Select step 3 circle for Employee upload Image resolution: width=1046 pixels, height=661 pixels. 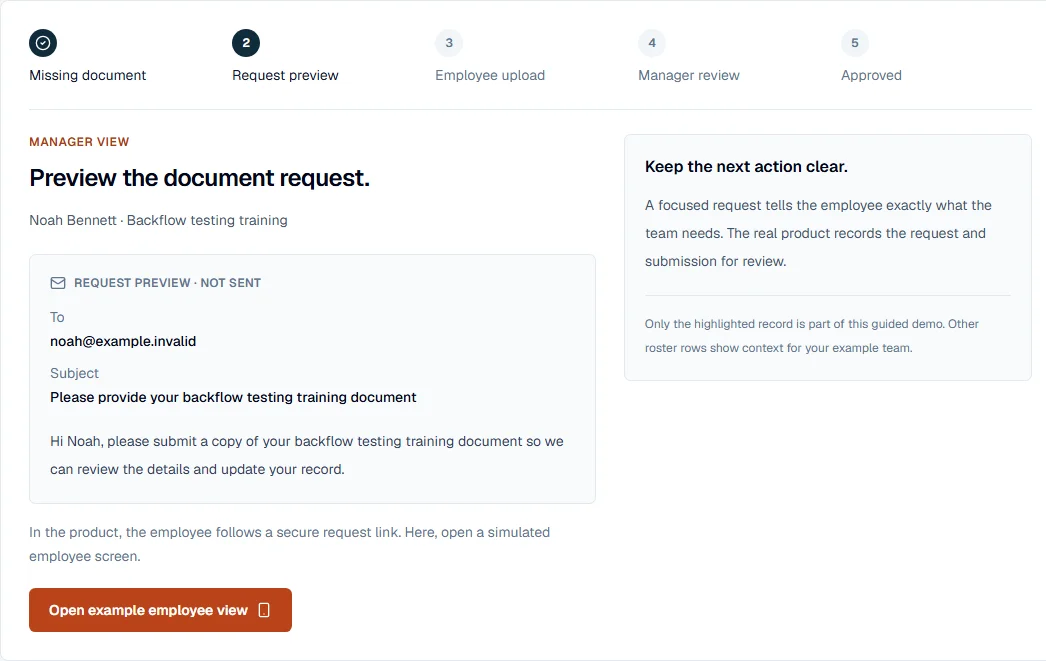click(x=449, y=43)
